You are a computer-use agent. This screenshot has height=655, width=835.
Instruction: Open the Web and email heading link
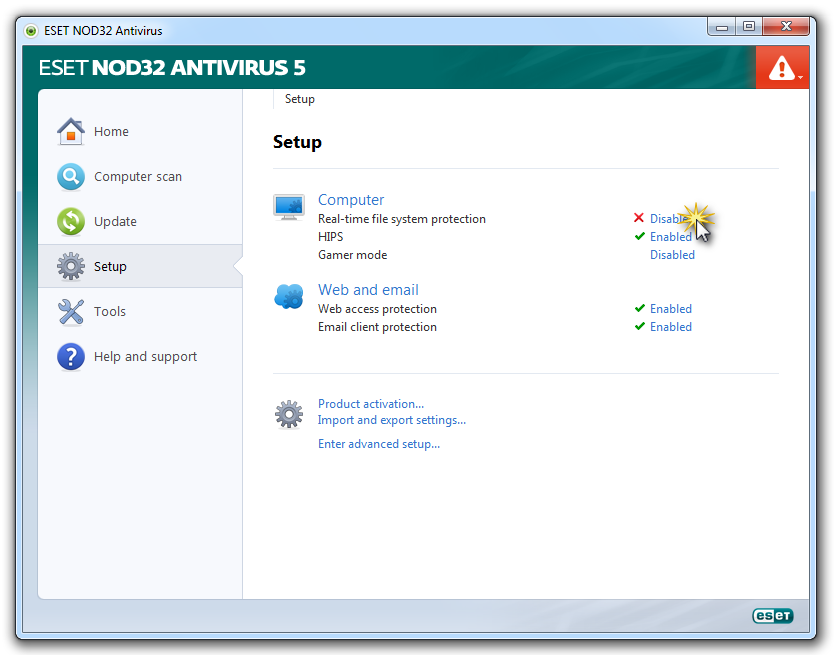pyautogui.click(x=368, y=290)
